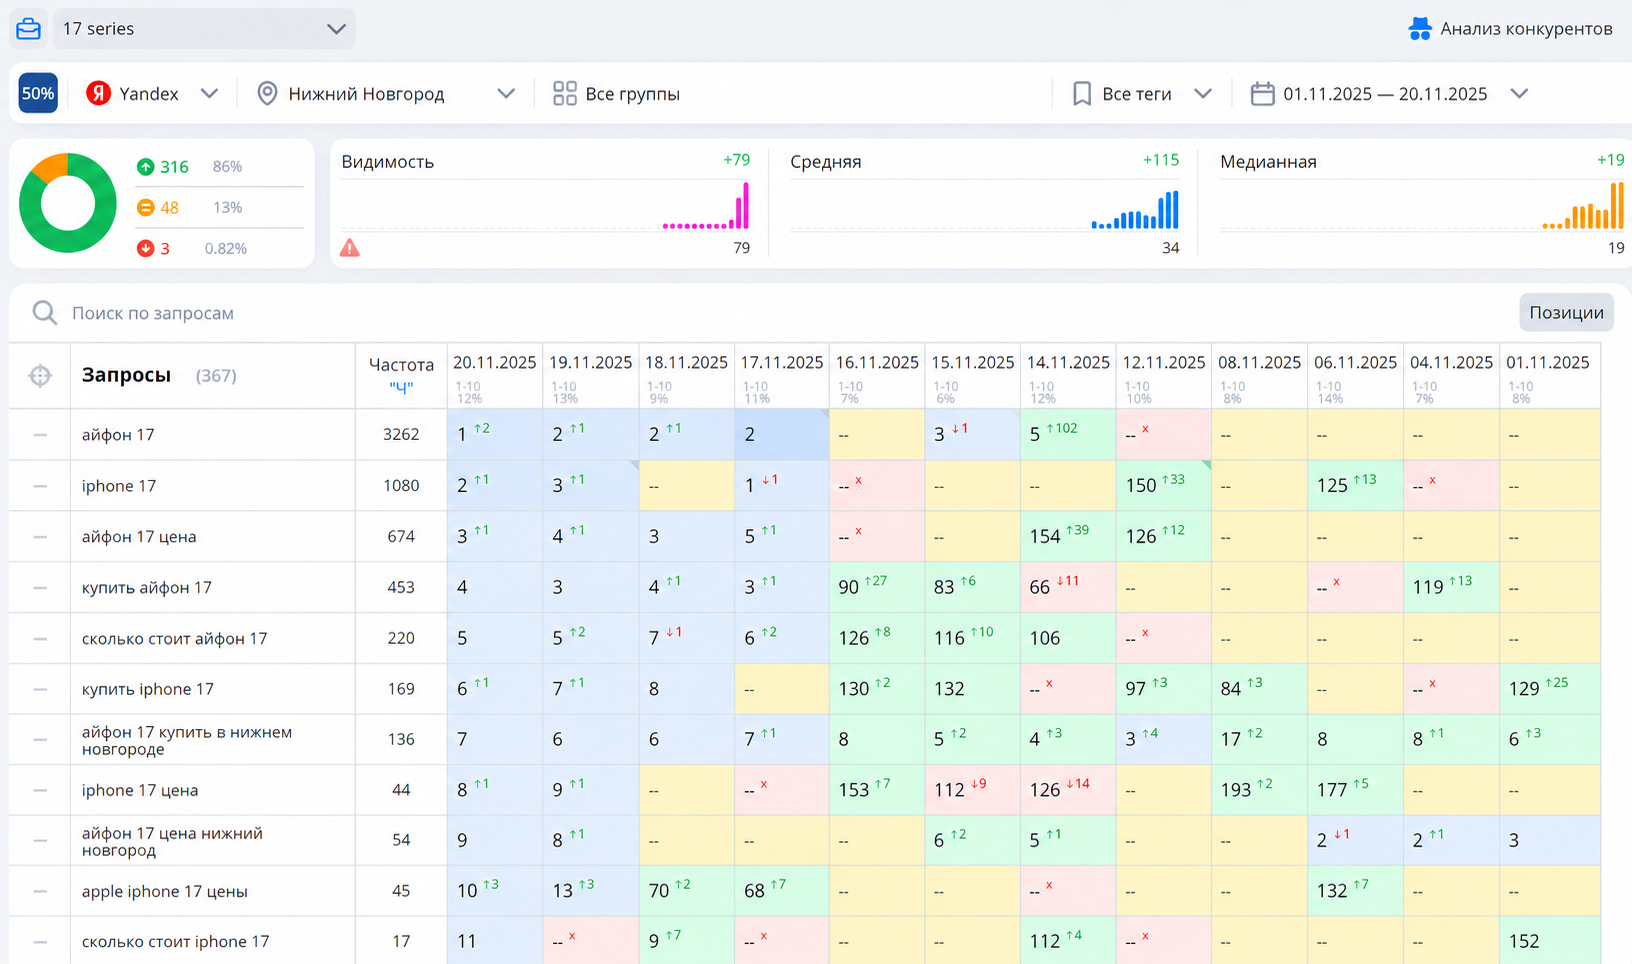Click the query text купить айфон 17
The width and height of the screenshot is (1632, 964).
147,588
